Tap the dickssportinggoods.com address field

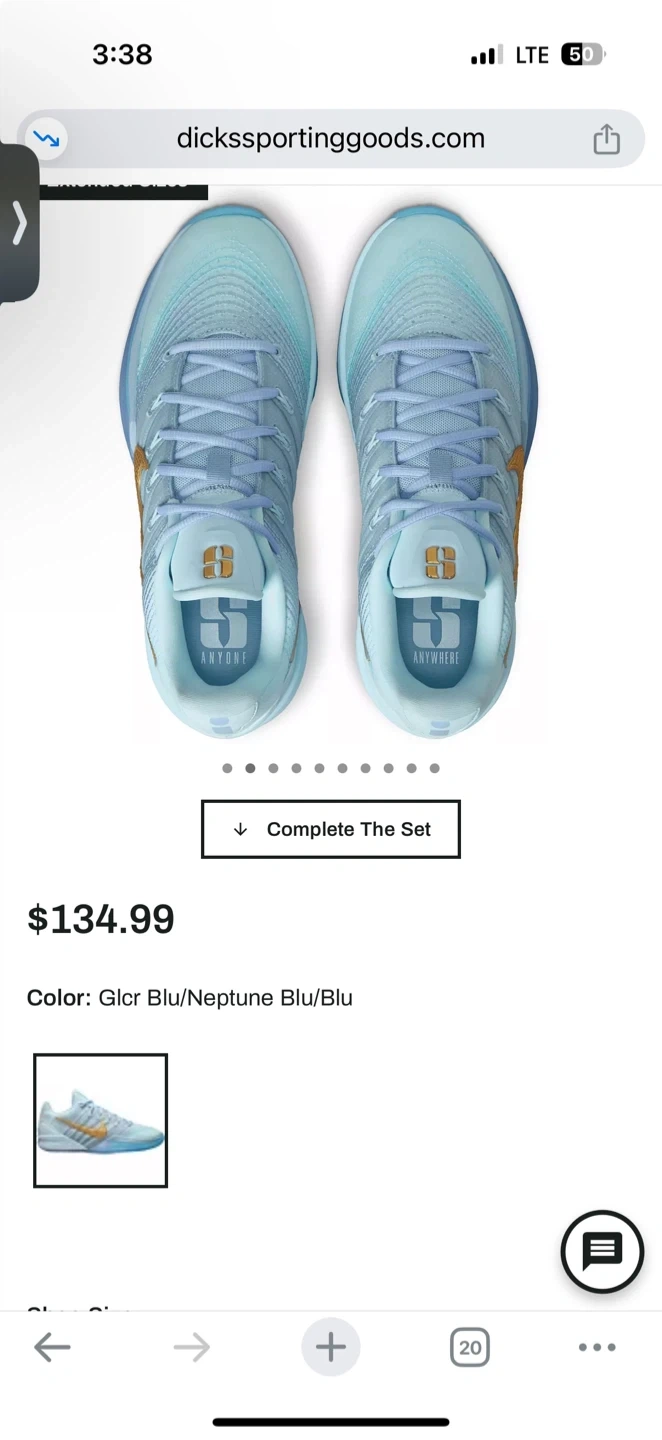[330, 138]
